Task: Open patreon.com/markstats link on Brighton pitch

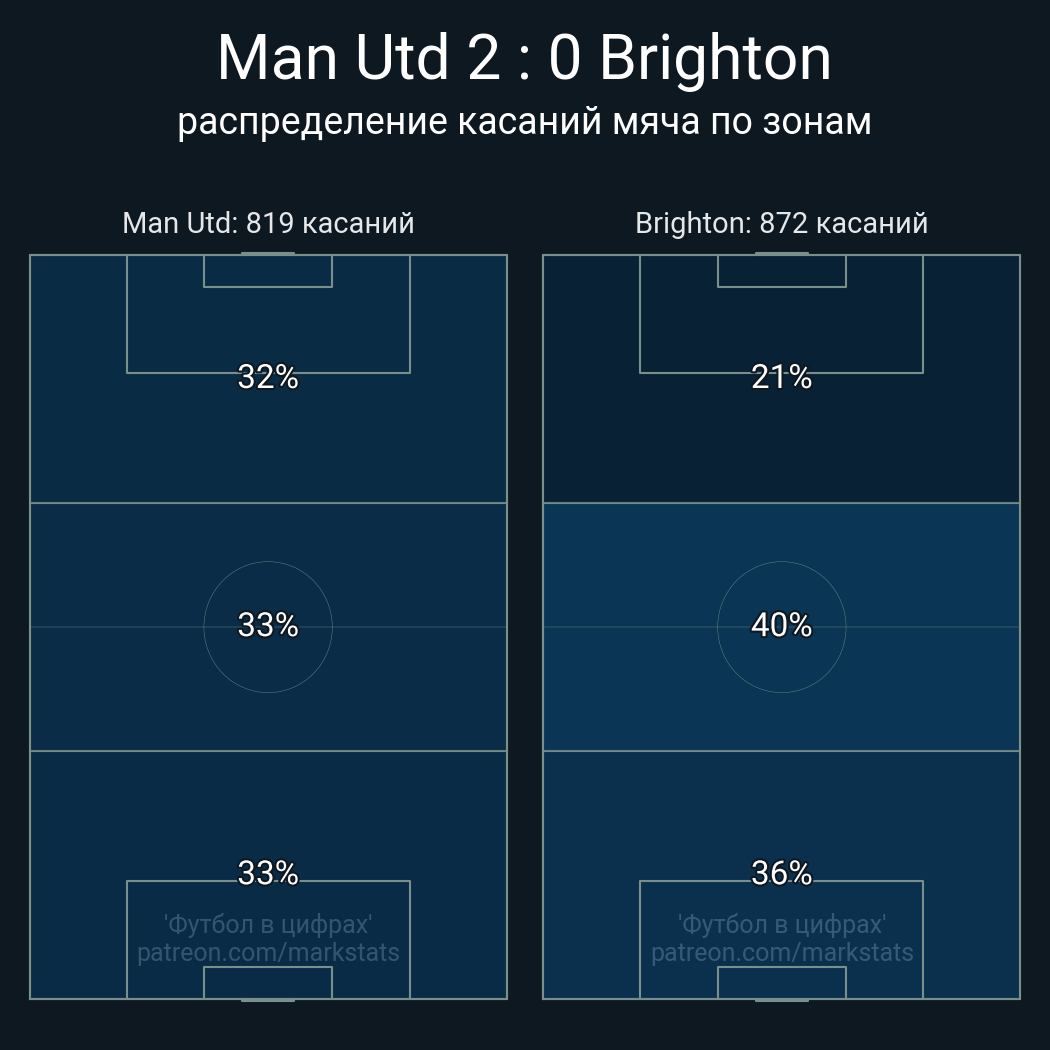Action: (781, 952)
